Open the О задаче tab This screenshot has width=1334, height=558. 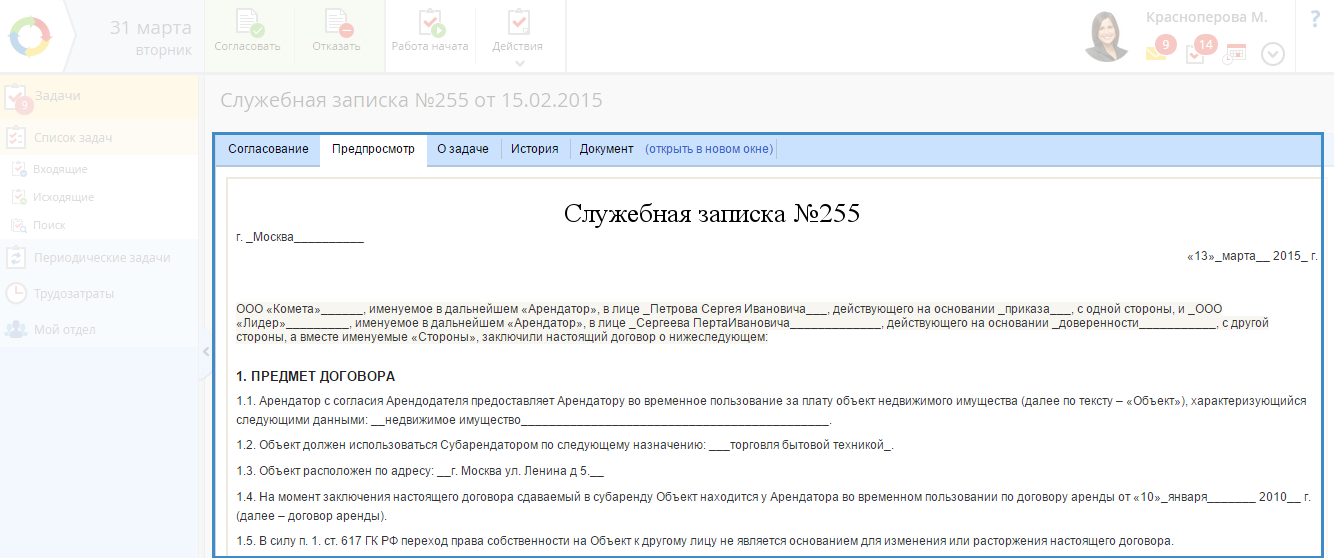[462, 149]
